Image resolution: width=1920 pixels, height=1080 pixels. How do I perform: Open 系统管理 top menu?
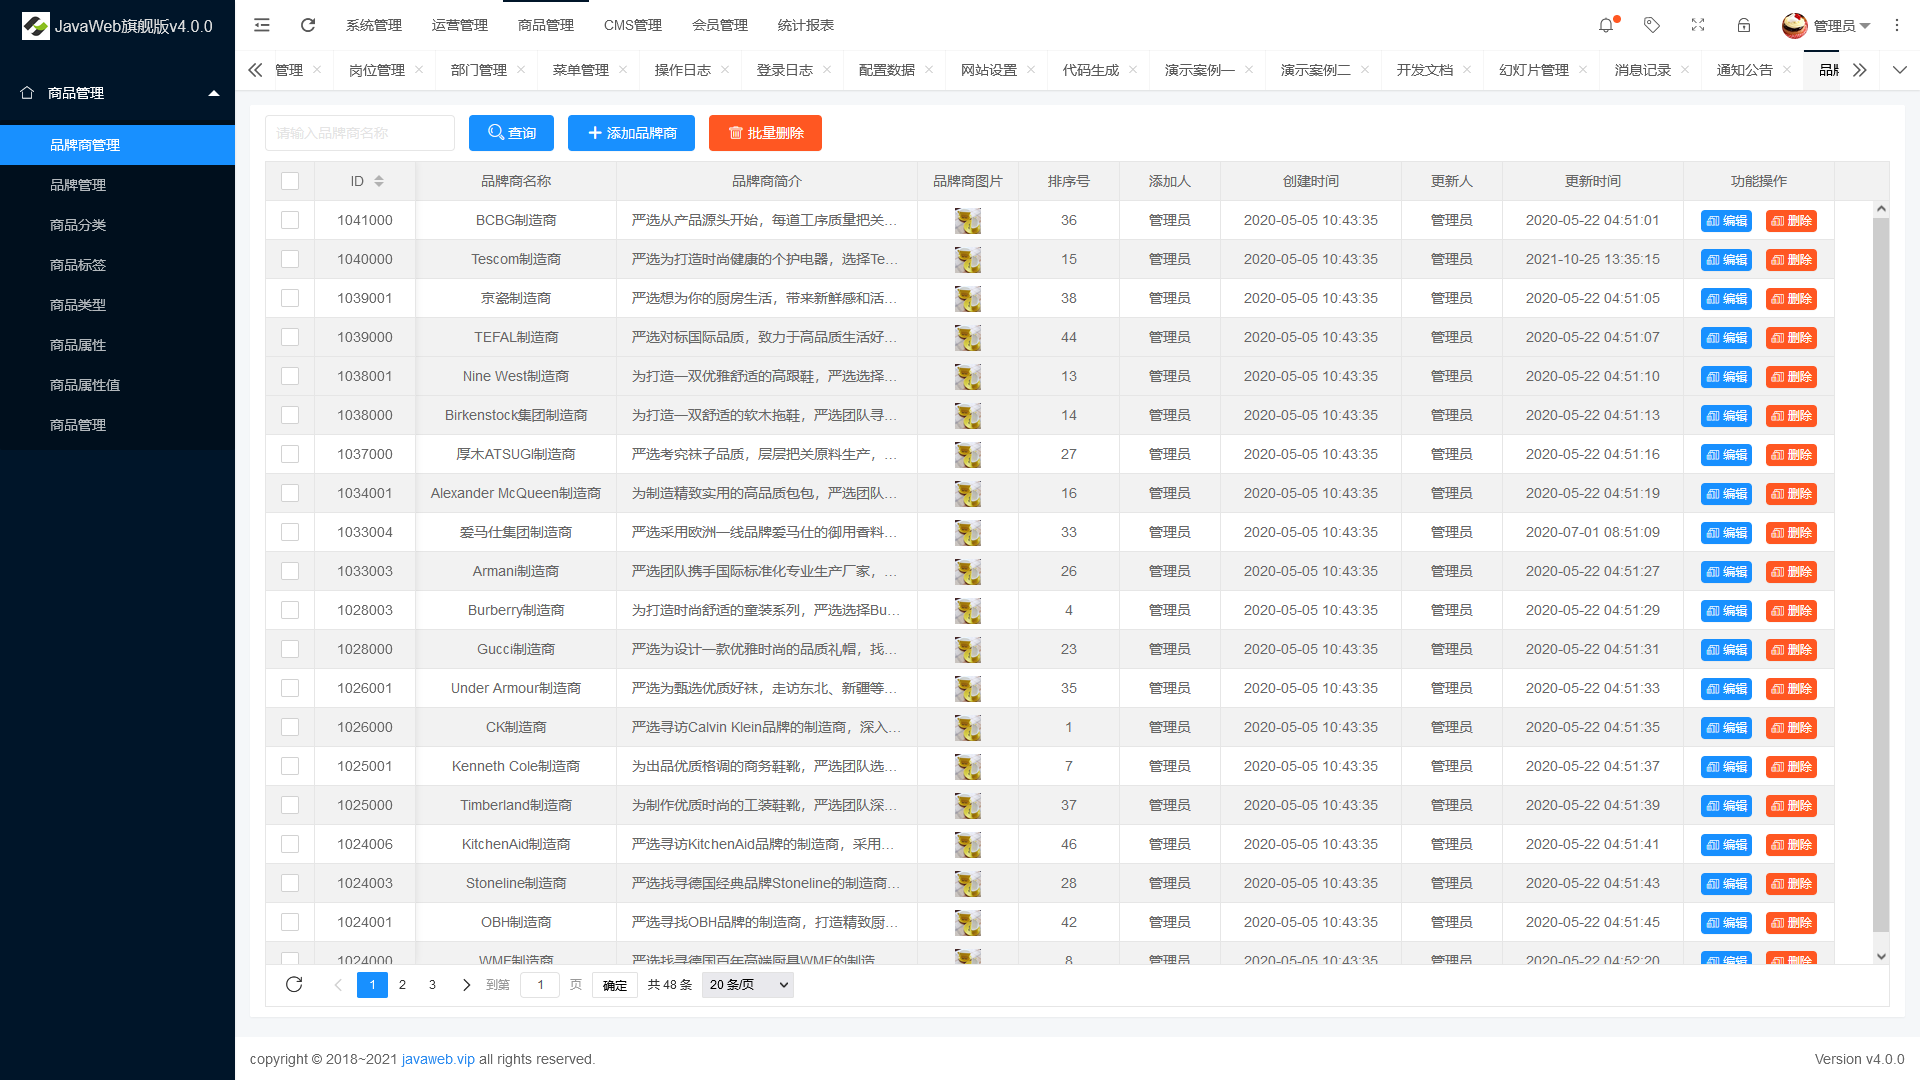pyautogui.click(x=374, y=25)
